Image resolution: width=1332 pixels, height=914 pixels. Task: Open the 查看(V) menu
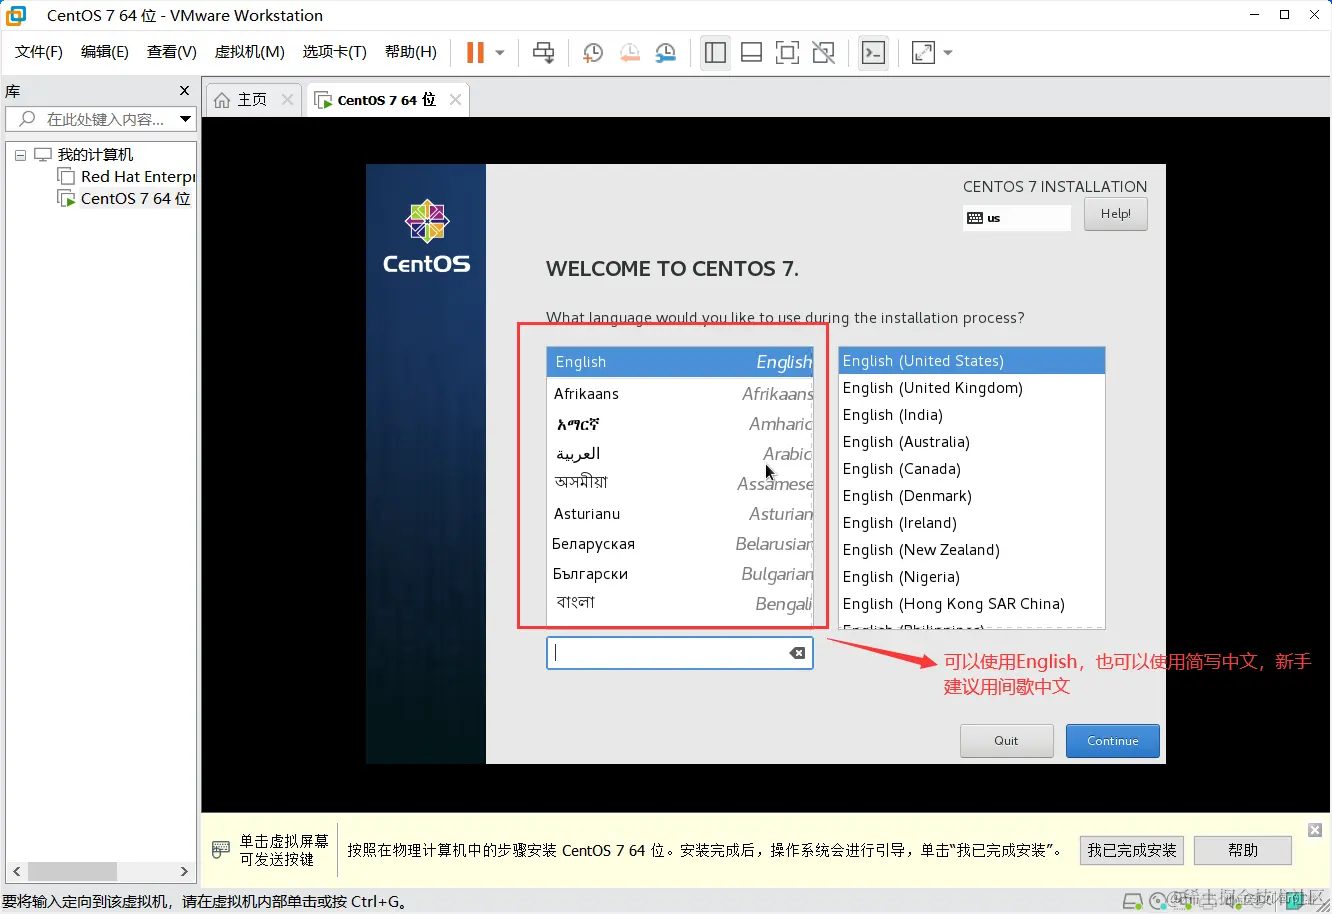click(x=172, y=52)
